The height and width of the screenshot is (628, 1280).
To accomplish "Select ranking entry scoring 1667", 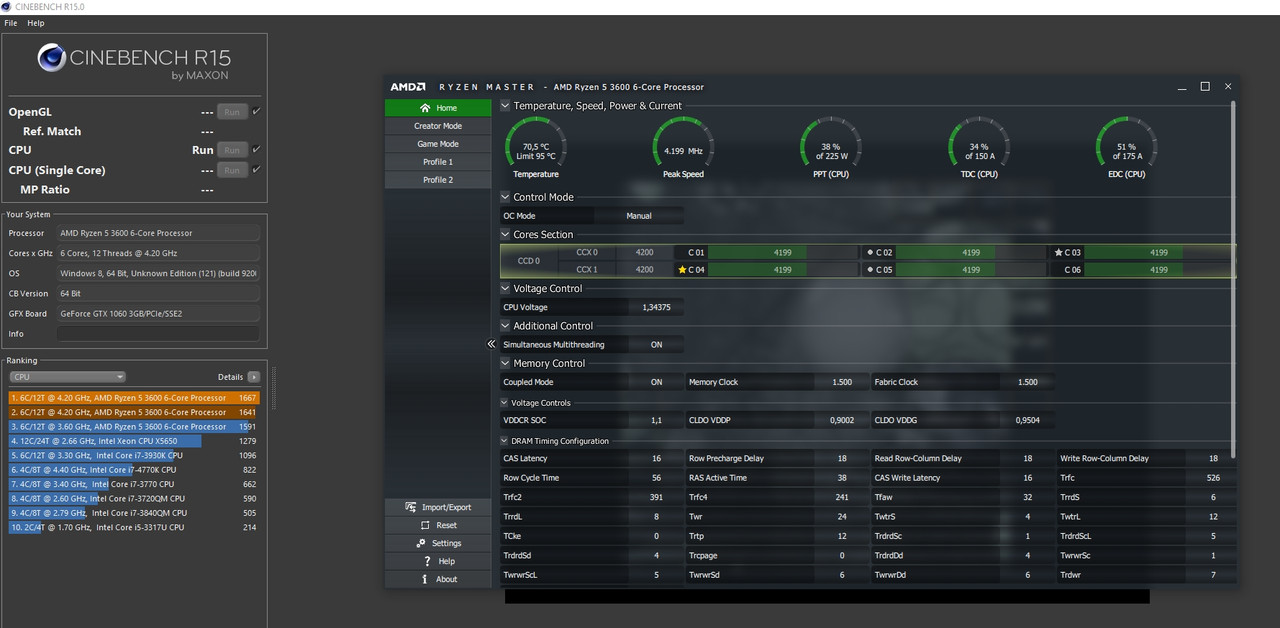I will pyautogui.click(x=134, y=398).
